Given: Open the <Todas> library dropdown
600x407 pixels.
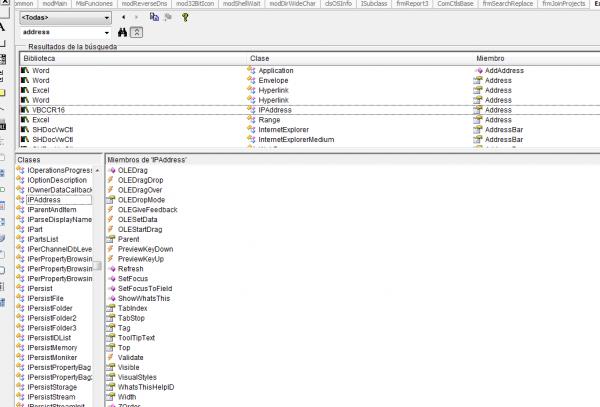Looking at the screenshot, I should [x=106, y=18].
